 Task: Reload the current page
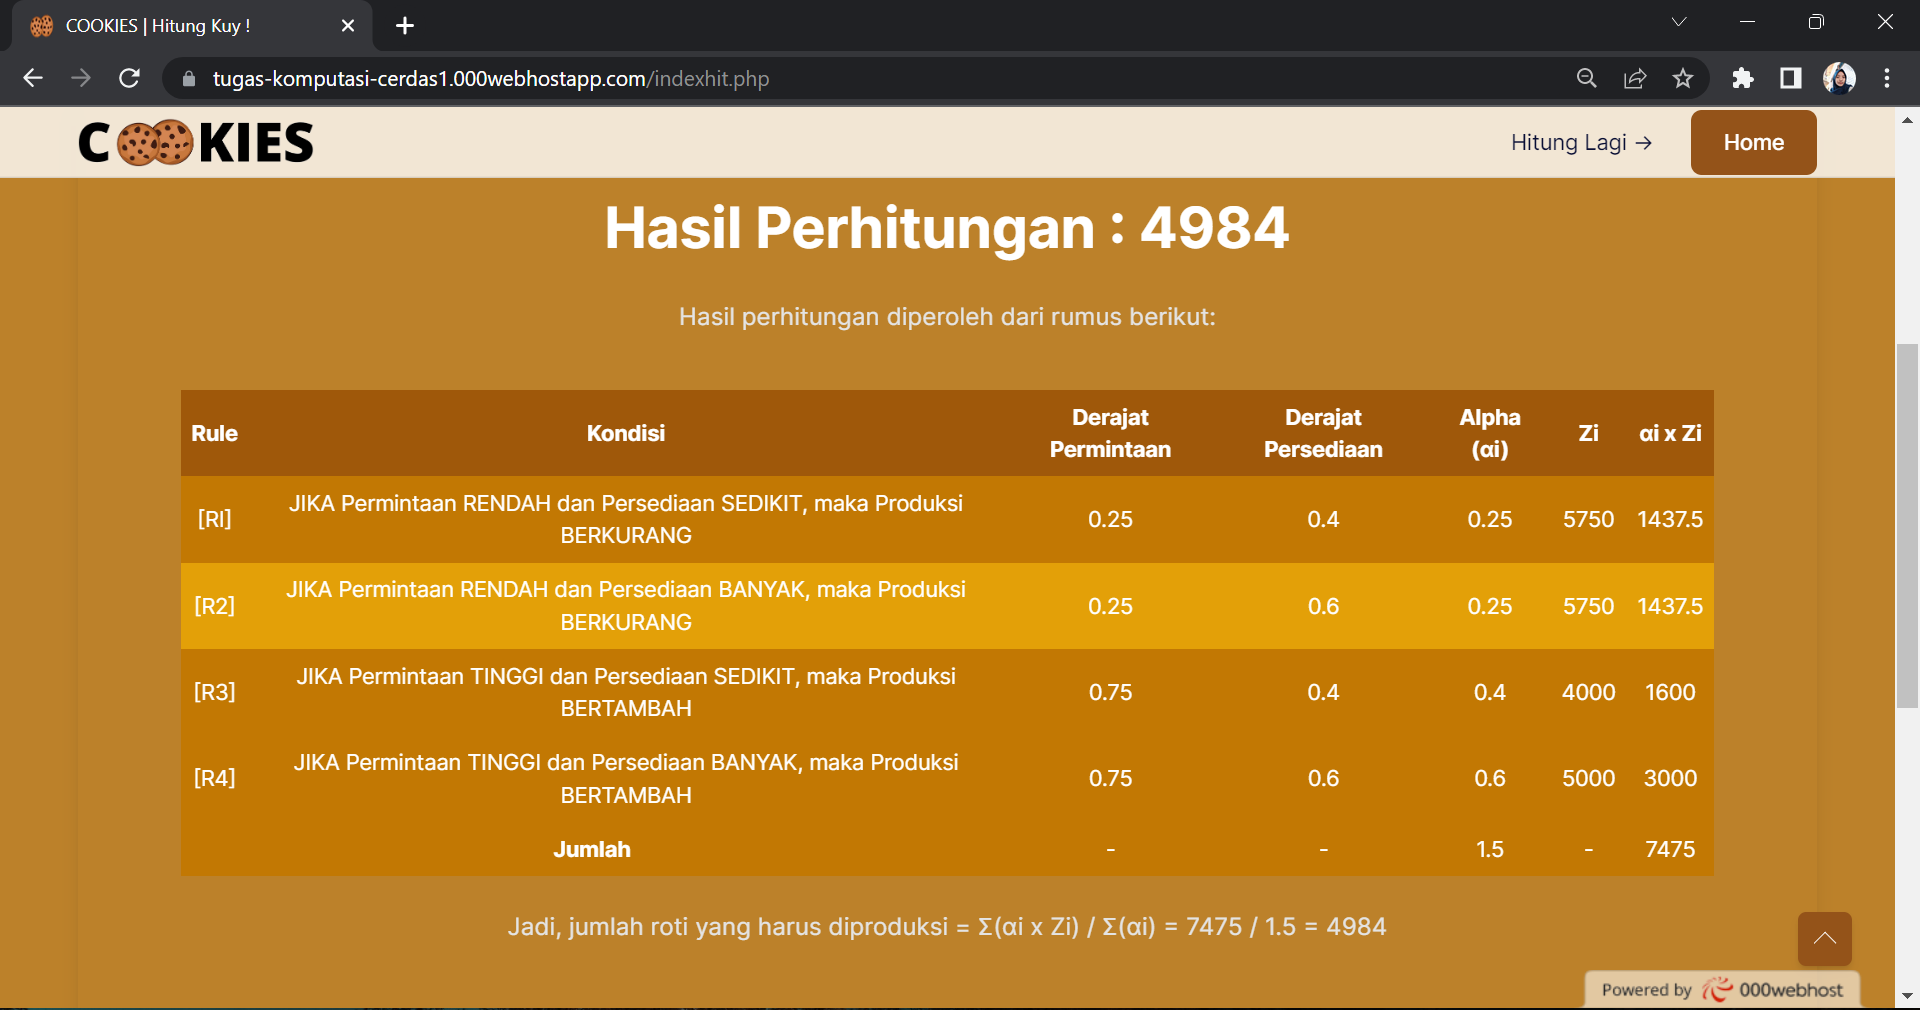coord(129,78)
